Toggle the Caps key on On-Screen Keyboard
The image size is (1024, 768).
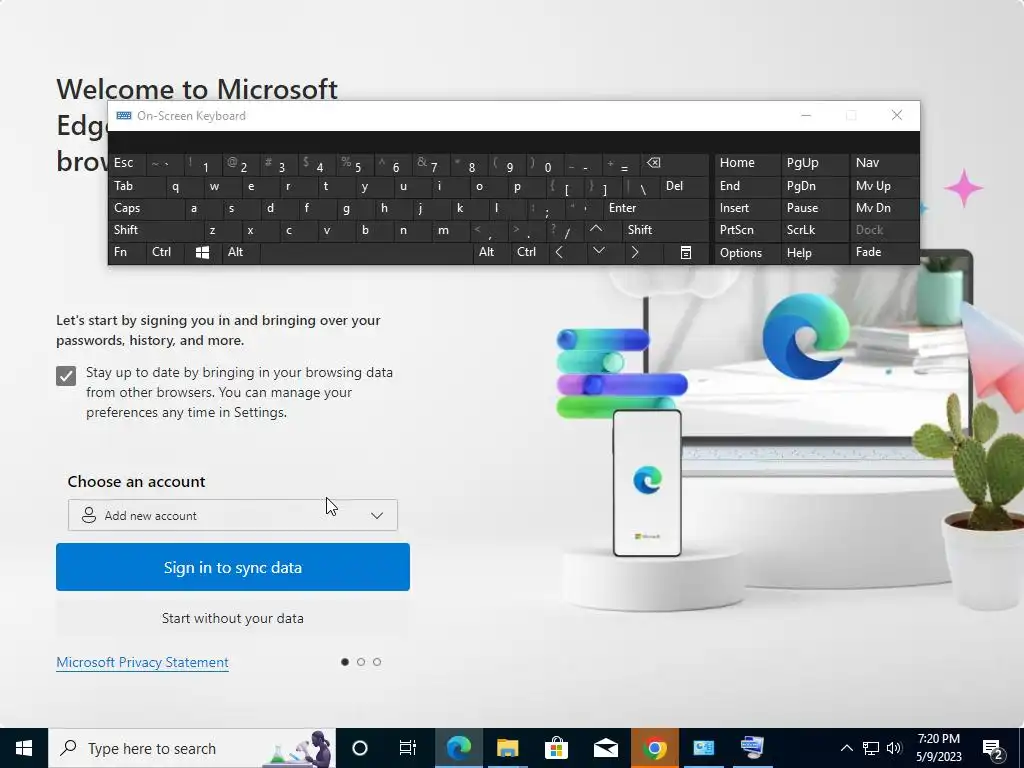pos(146,208)
